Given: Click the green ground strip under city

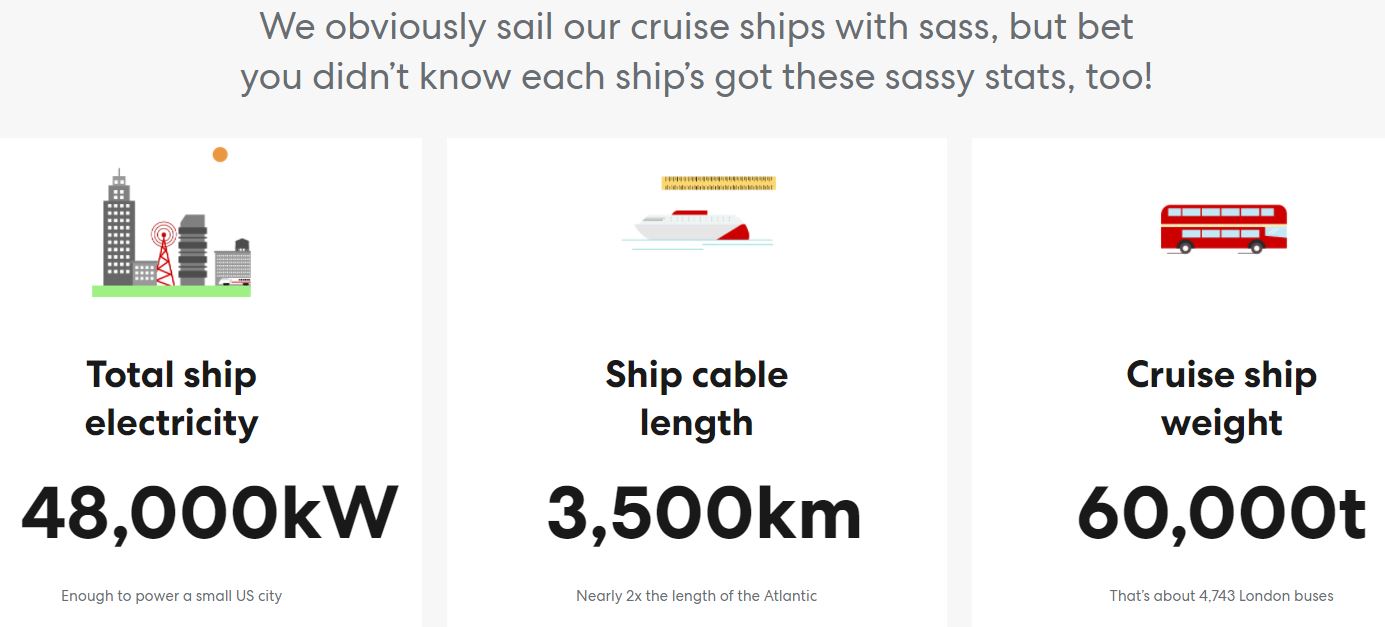Looking at the screenshot, I should 171,291.
